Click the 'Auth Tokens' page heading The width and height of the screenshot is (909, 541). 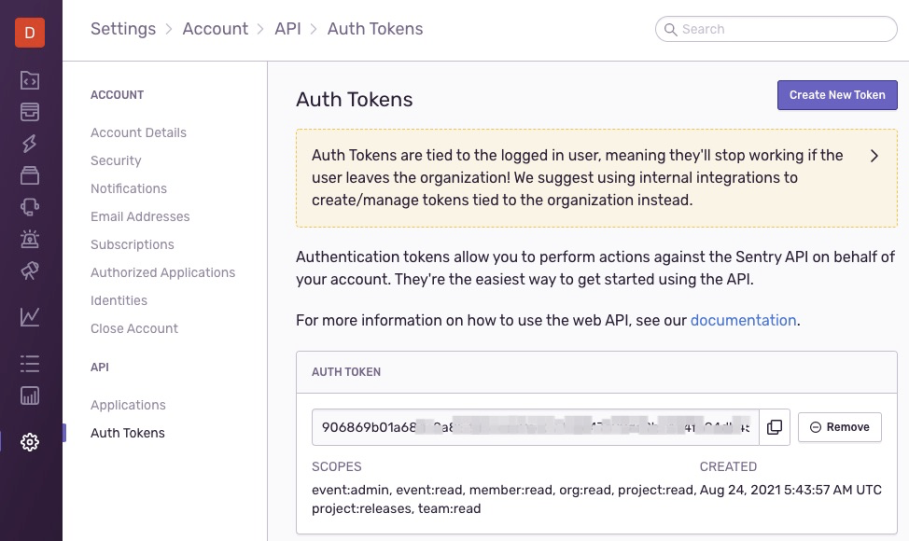[354, 100]
